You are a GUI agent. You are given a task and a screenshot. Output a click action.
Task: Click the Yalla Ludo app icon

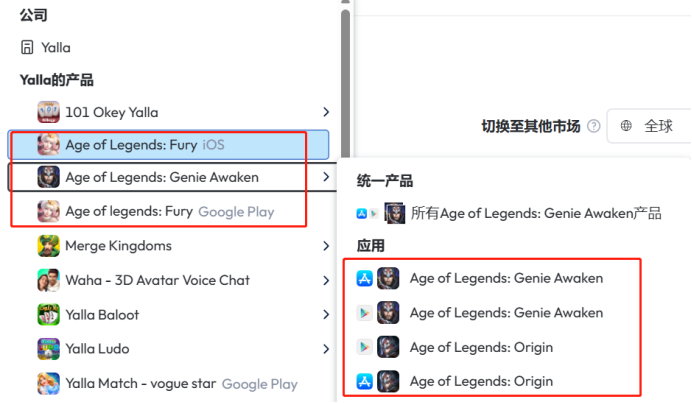(49, 349)
